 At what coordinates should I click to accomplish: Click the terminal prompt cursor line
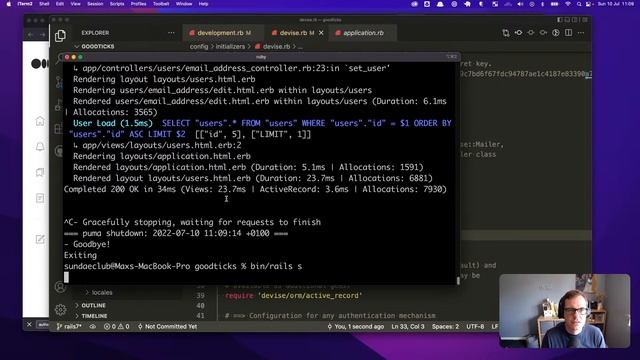point(66,277)
